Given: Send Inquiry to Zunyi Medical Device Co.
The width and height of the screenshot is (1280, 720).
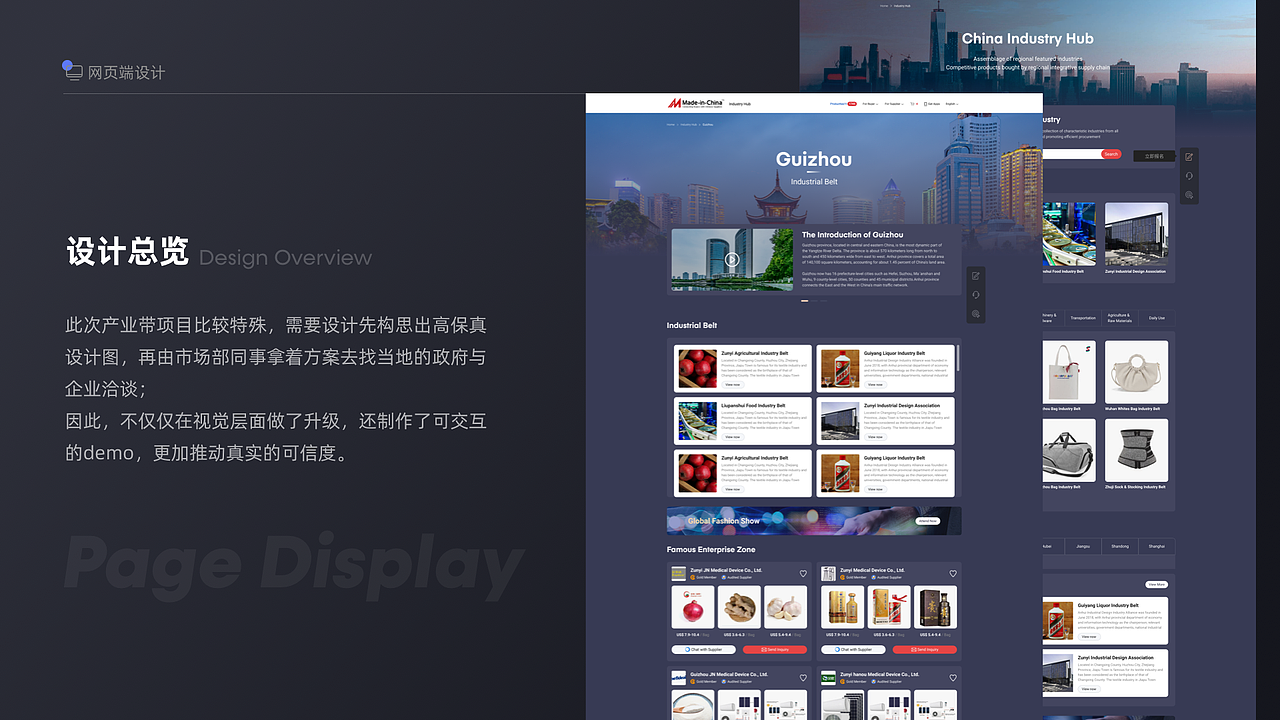Looking at the screenshot, I should (x=925, y=650).
